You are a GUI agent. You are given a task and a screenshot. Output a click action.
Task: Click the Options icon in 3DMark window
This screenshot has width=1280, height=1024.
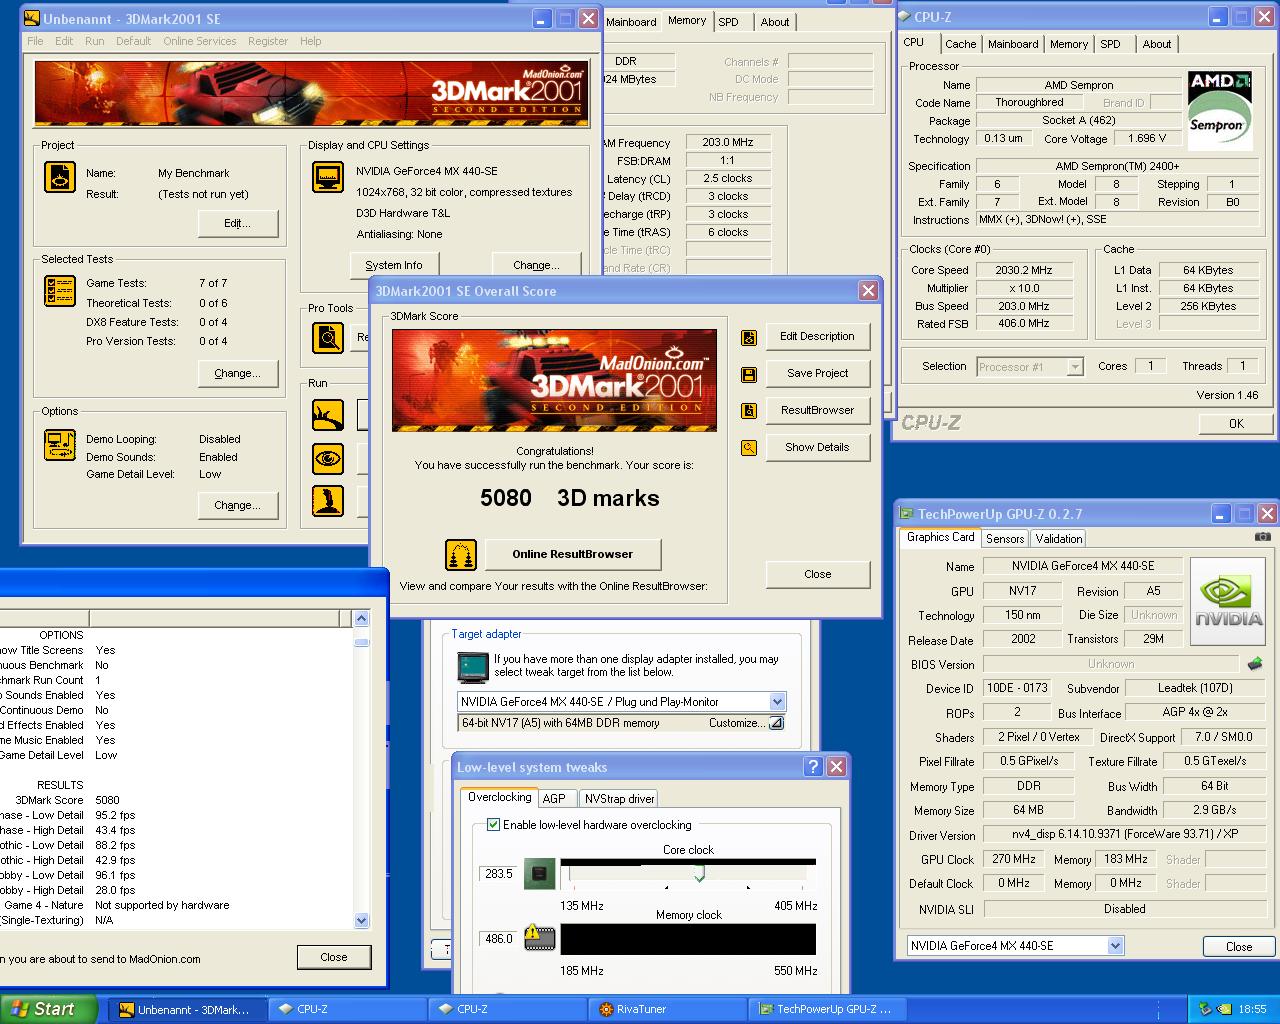click(x=60, y=445)
